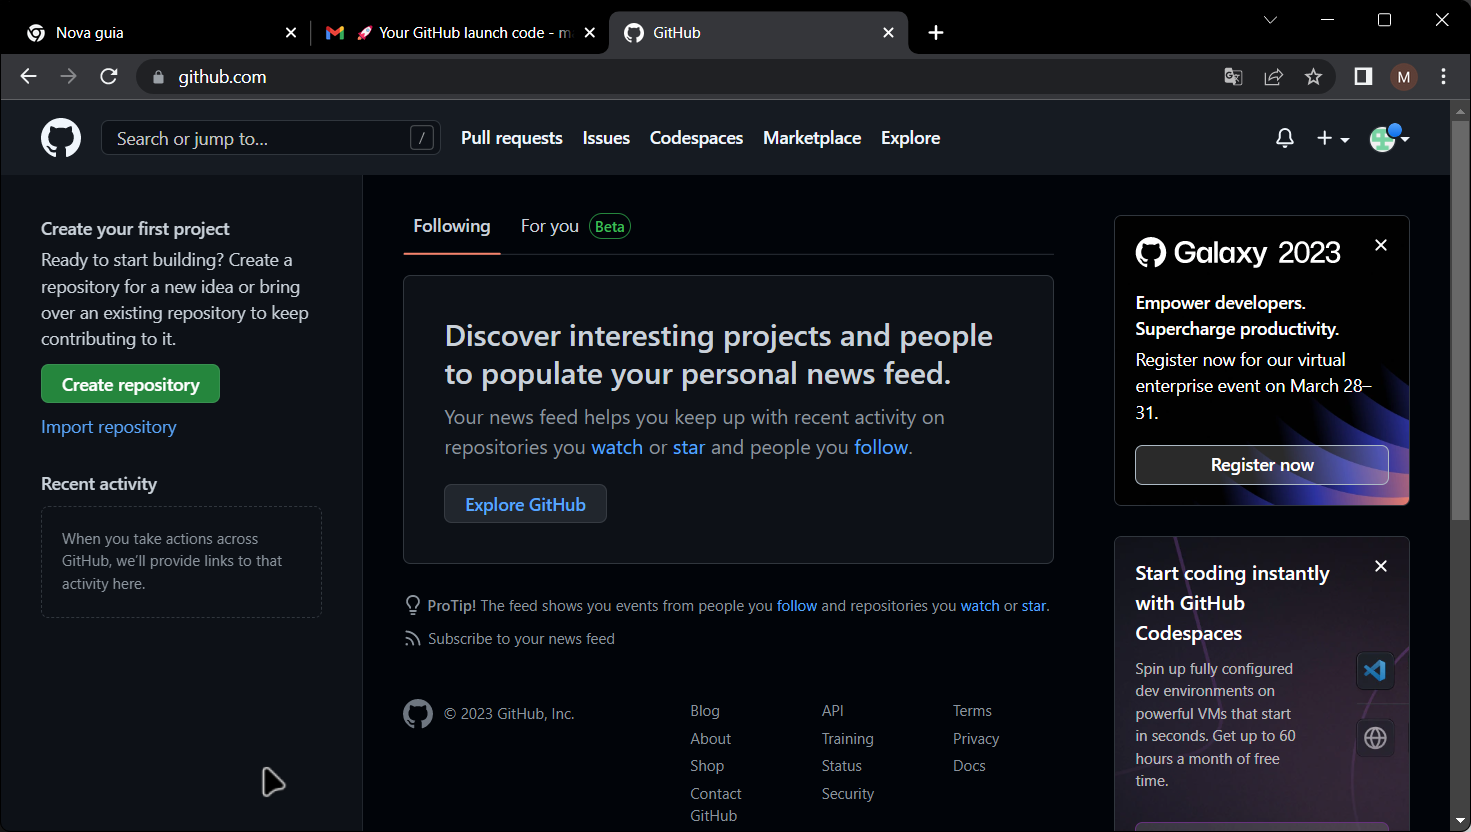Viewport: 1471px width, 832px height.
Task: Open the Status footer link
Action: pos(842,766)
